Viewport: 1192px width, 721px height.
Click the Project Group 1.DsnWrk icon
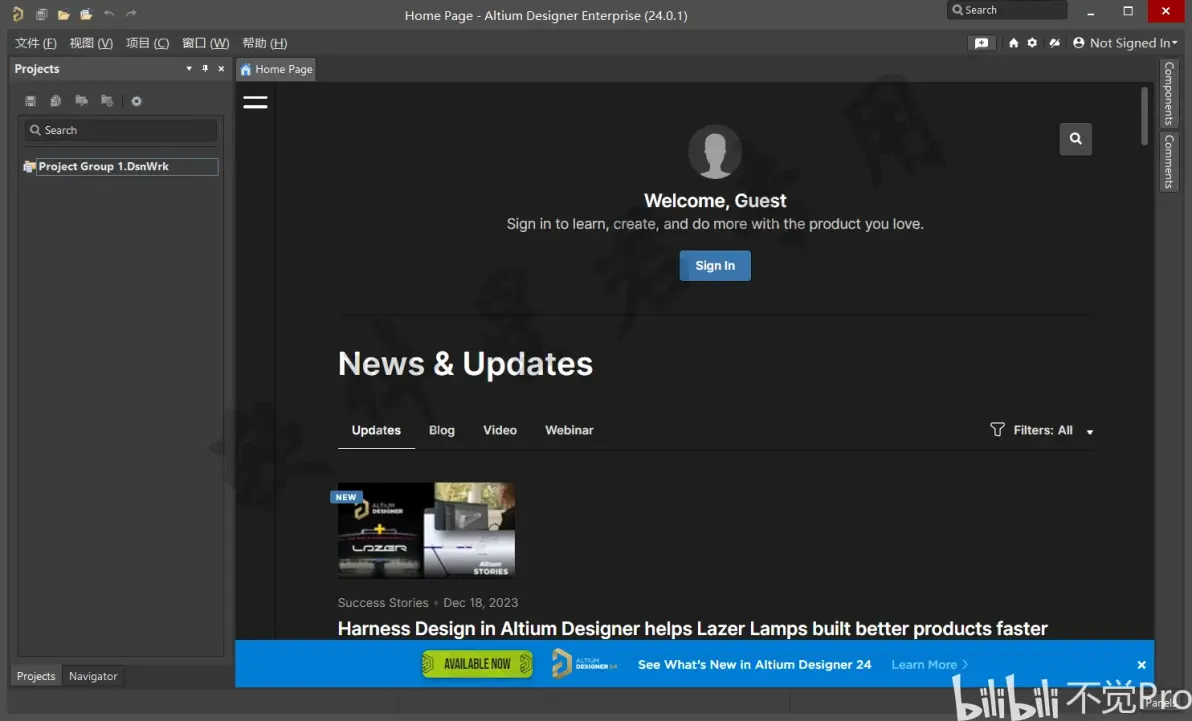click(29, 167)
